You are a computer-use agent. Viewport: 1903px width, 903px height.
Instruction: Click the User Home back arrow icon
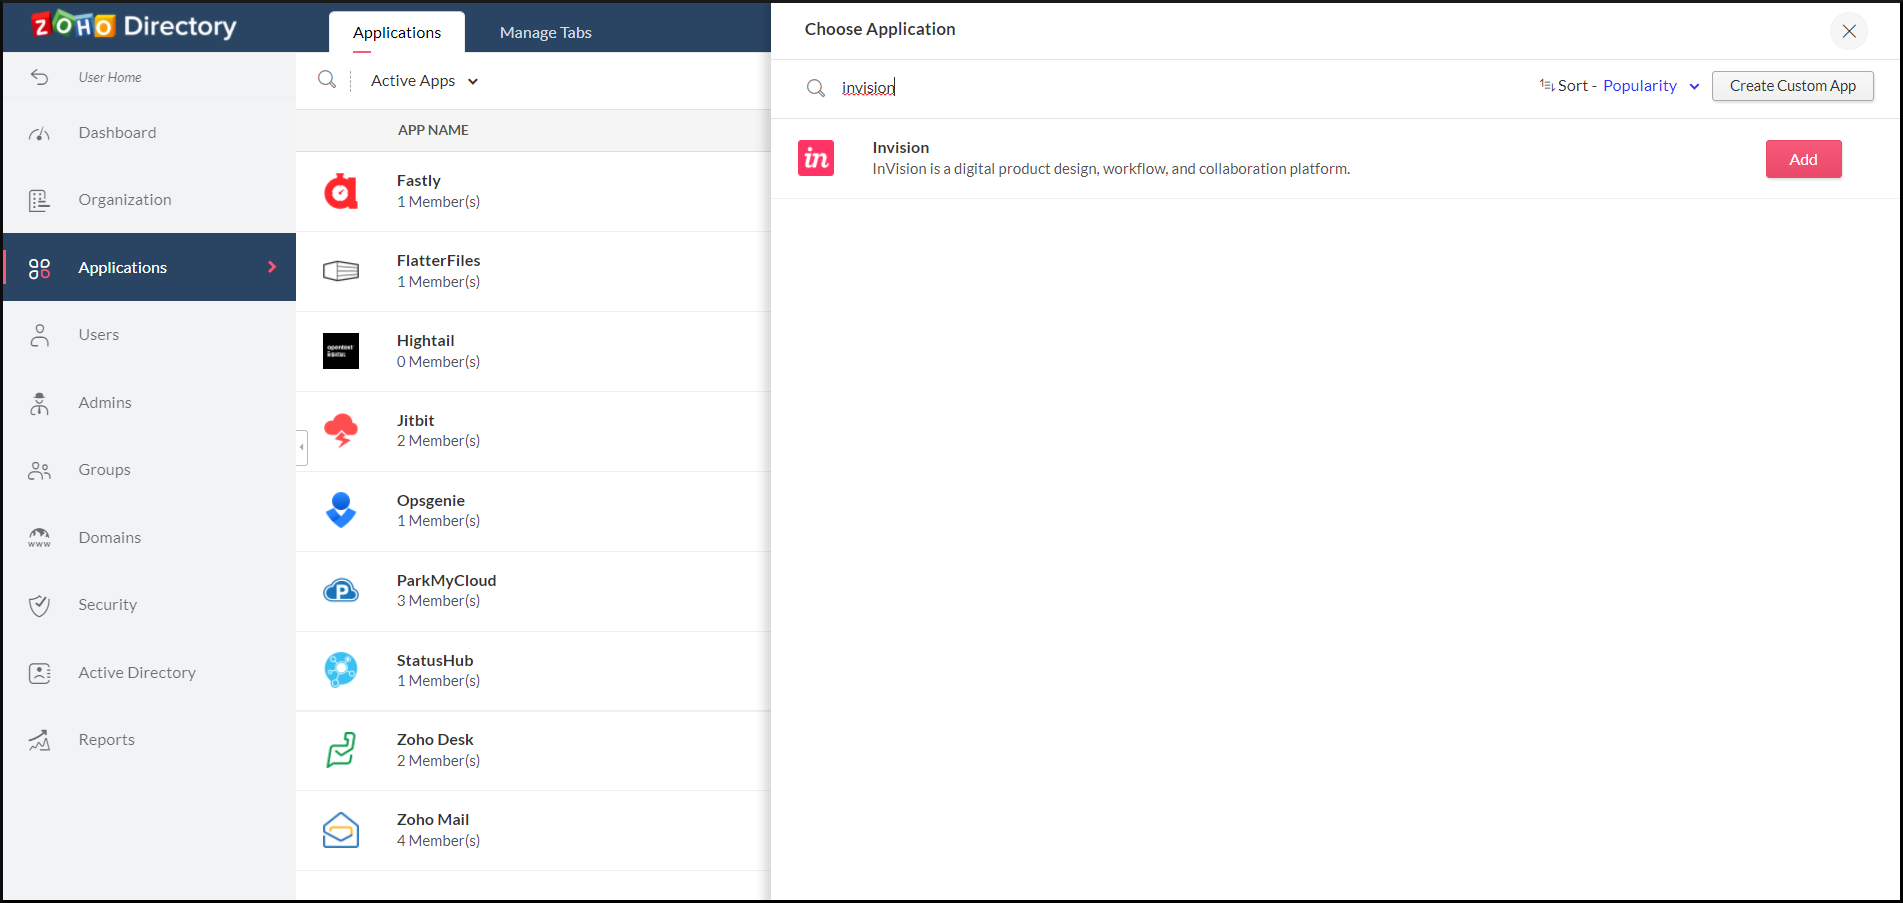click(x=39, y=77)
